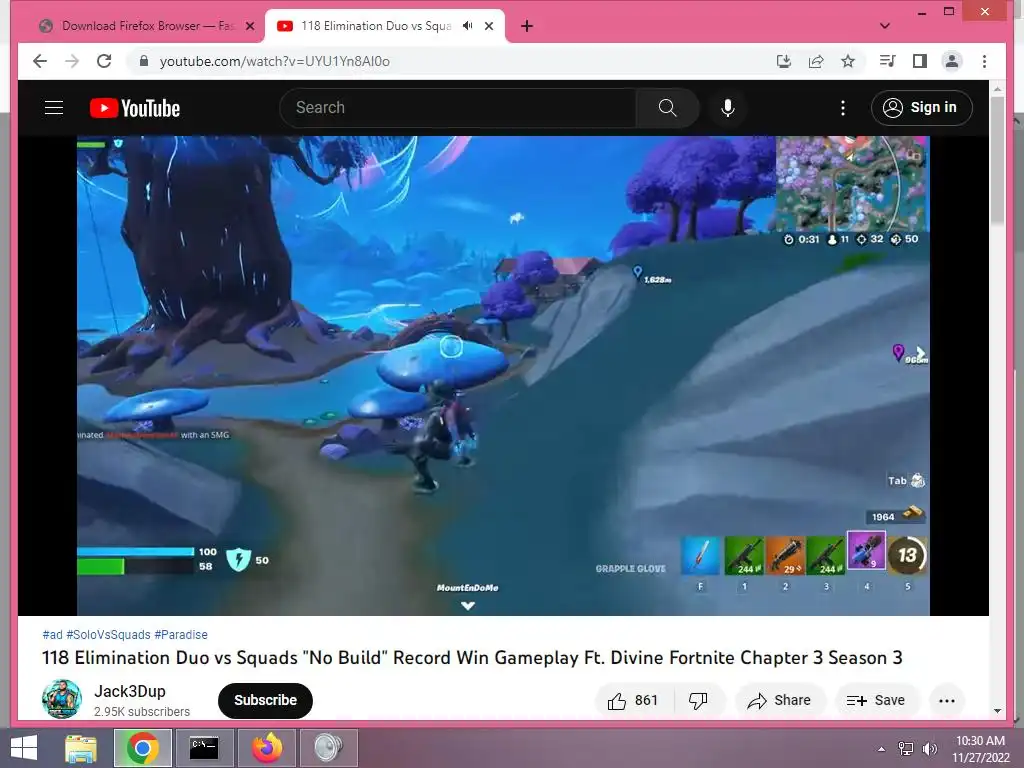Open the speaker app in taskbar

(x=328, y=748)
